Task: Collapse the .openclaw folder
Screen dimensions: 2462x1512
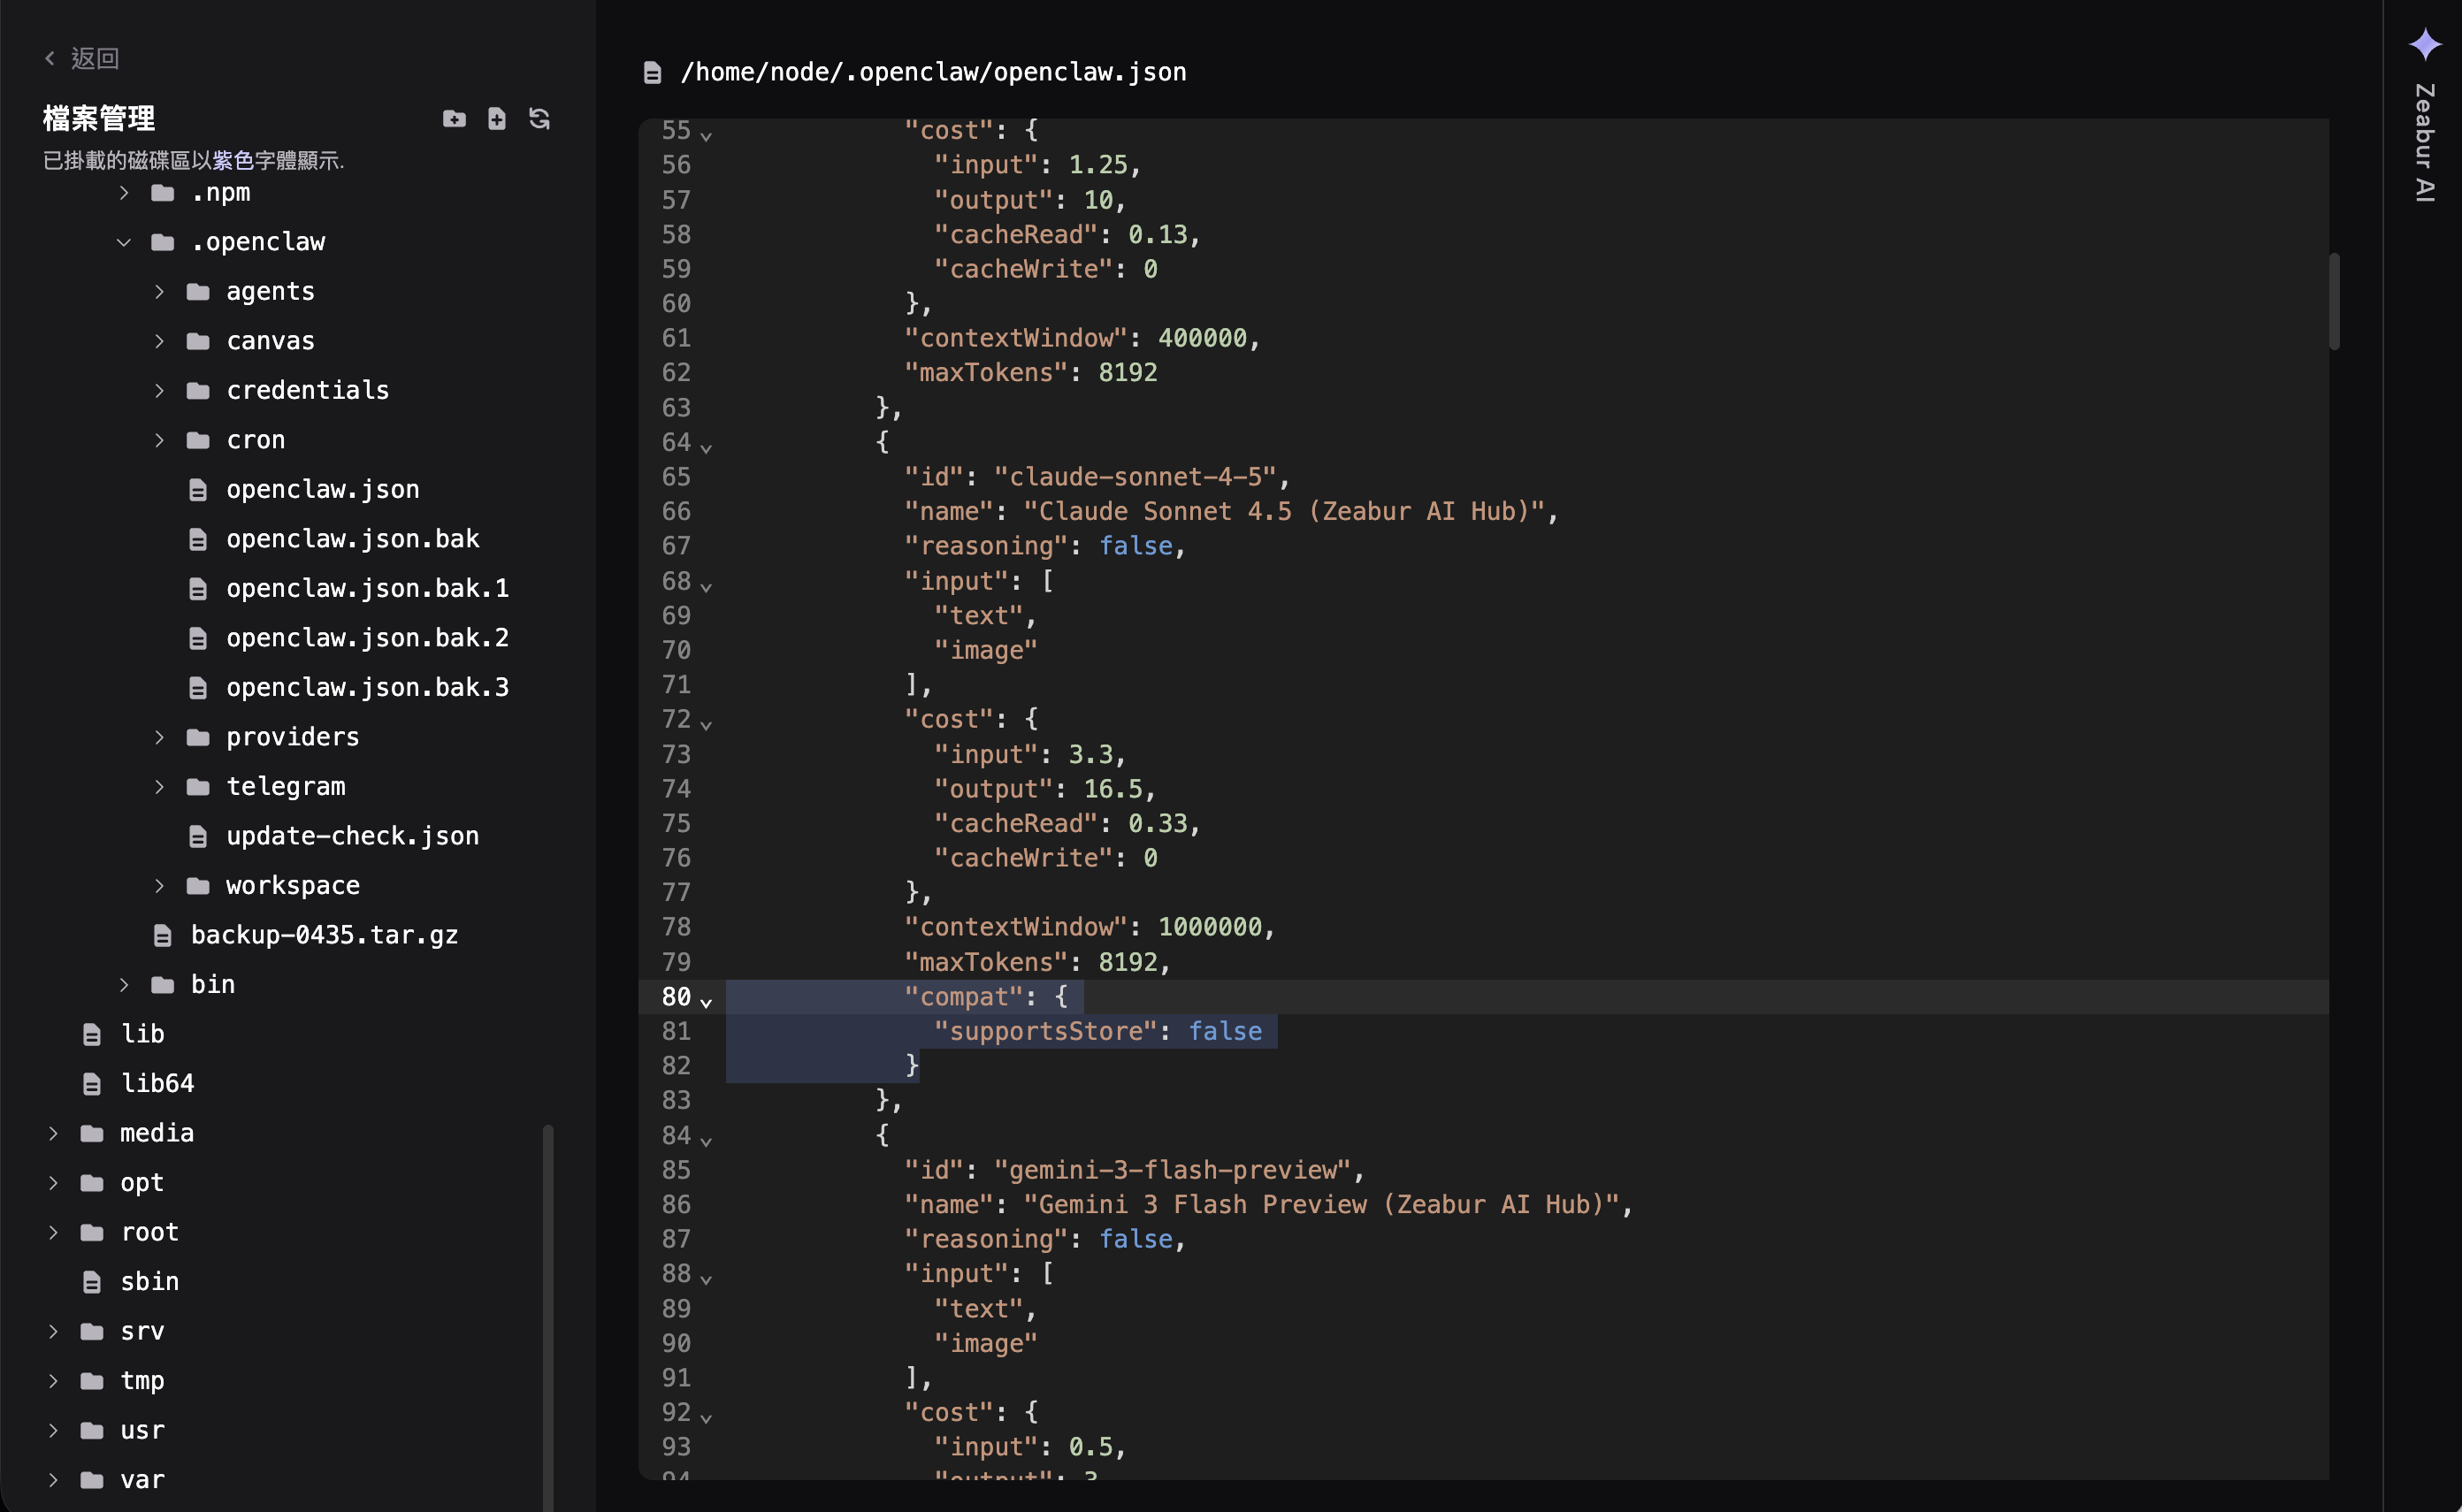Action: pos(124,242)
